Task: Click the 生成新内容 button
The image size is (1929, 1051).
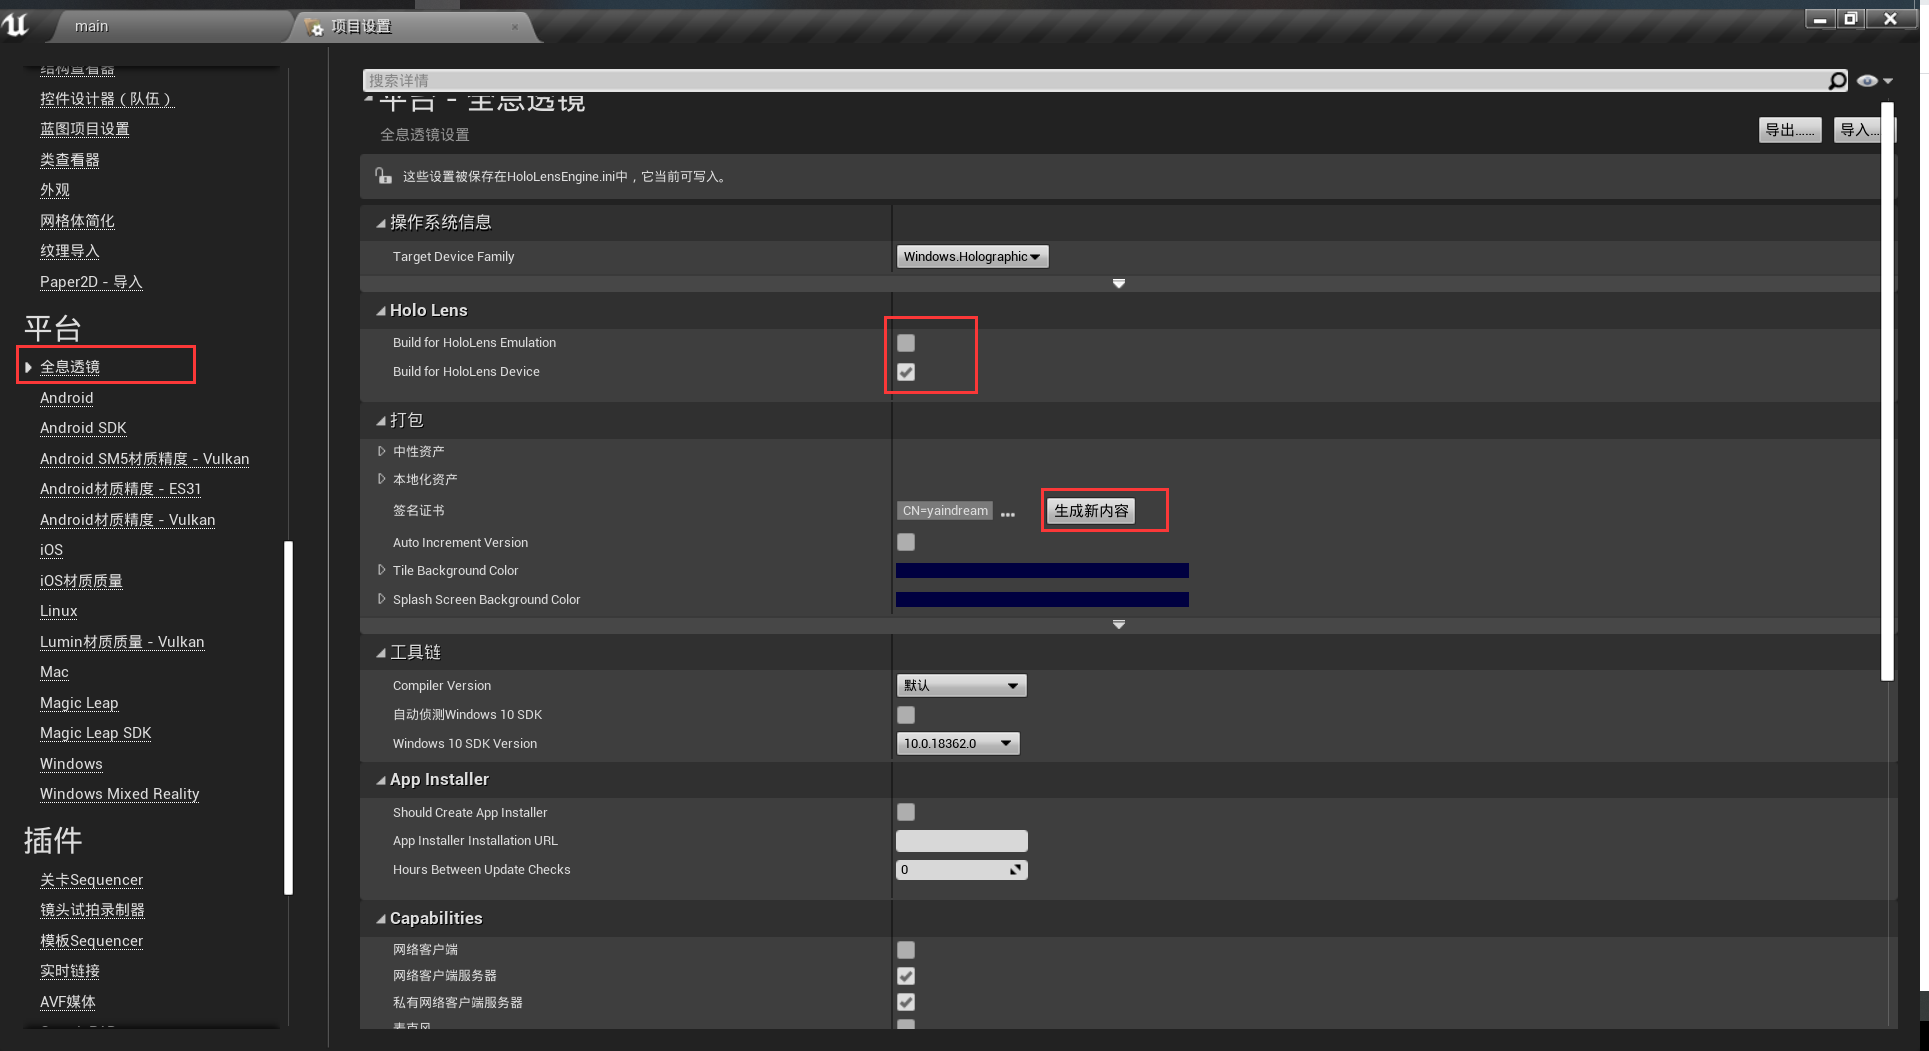Action: pos(1091,511)
